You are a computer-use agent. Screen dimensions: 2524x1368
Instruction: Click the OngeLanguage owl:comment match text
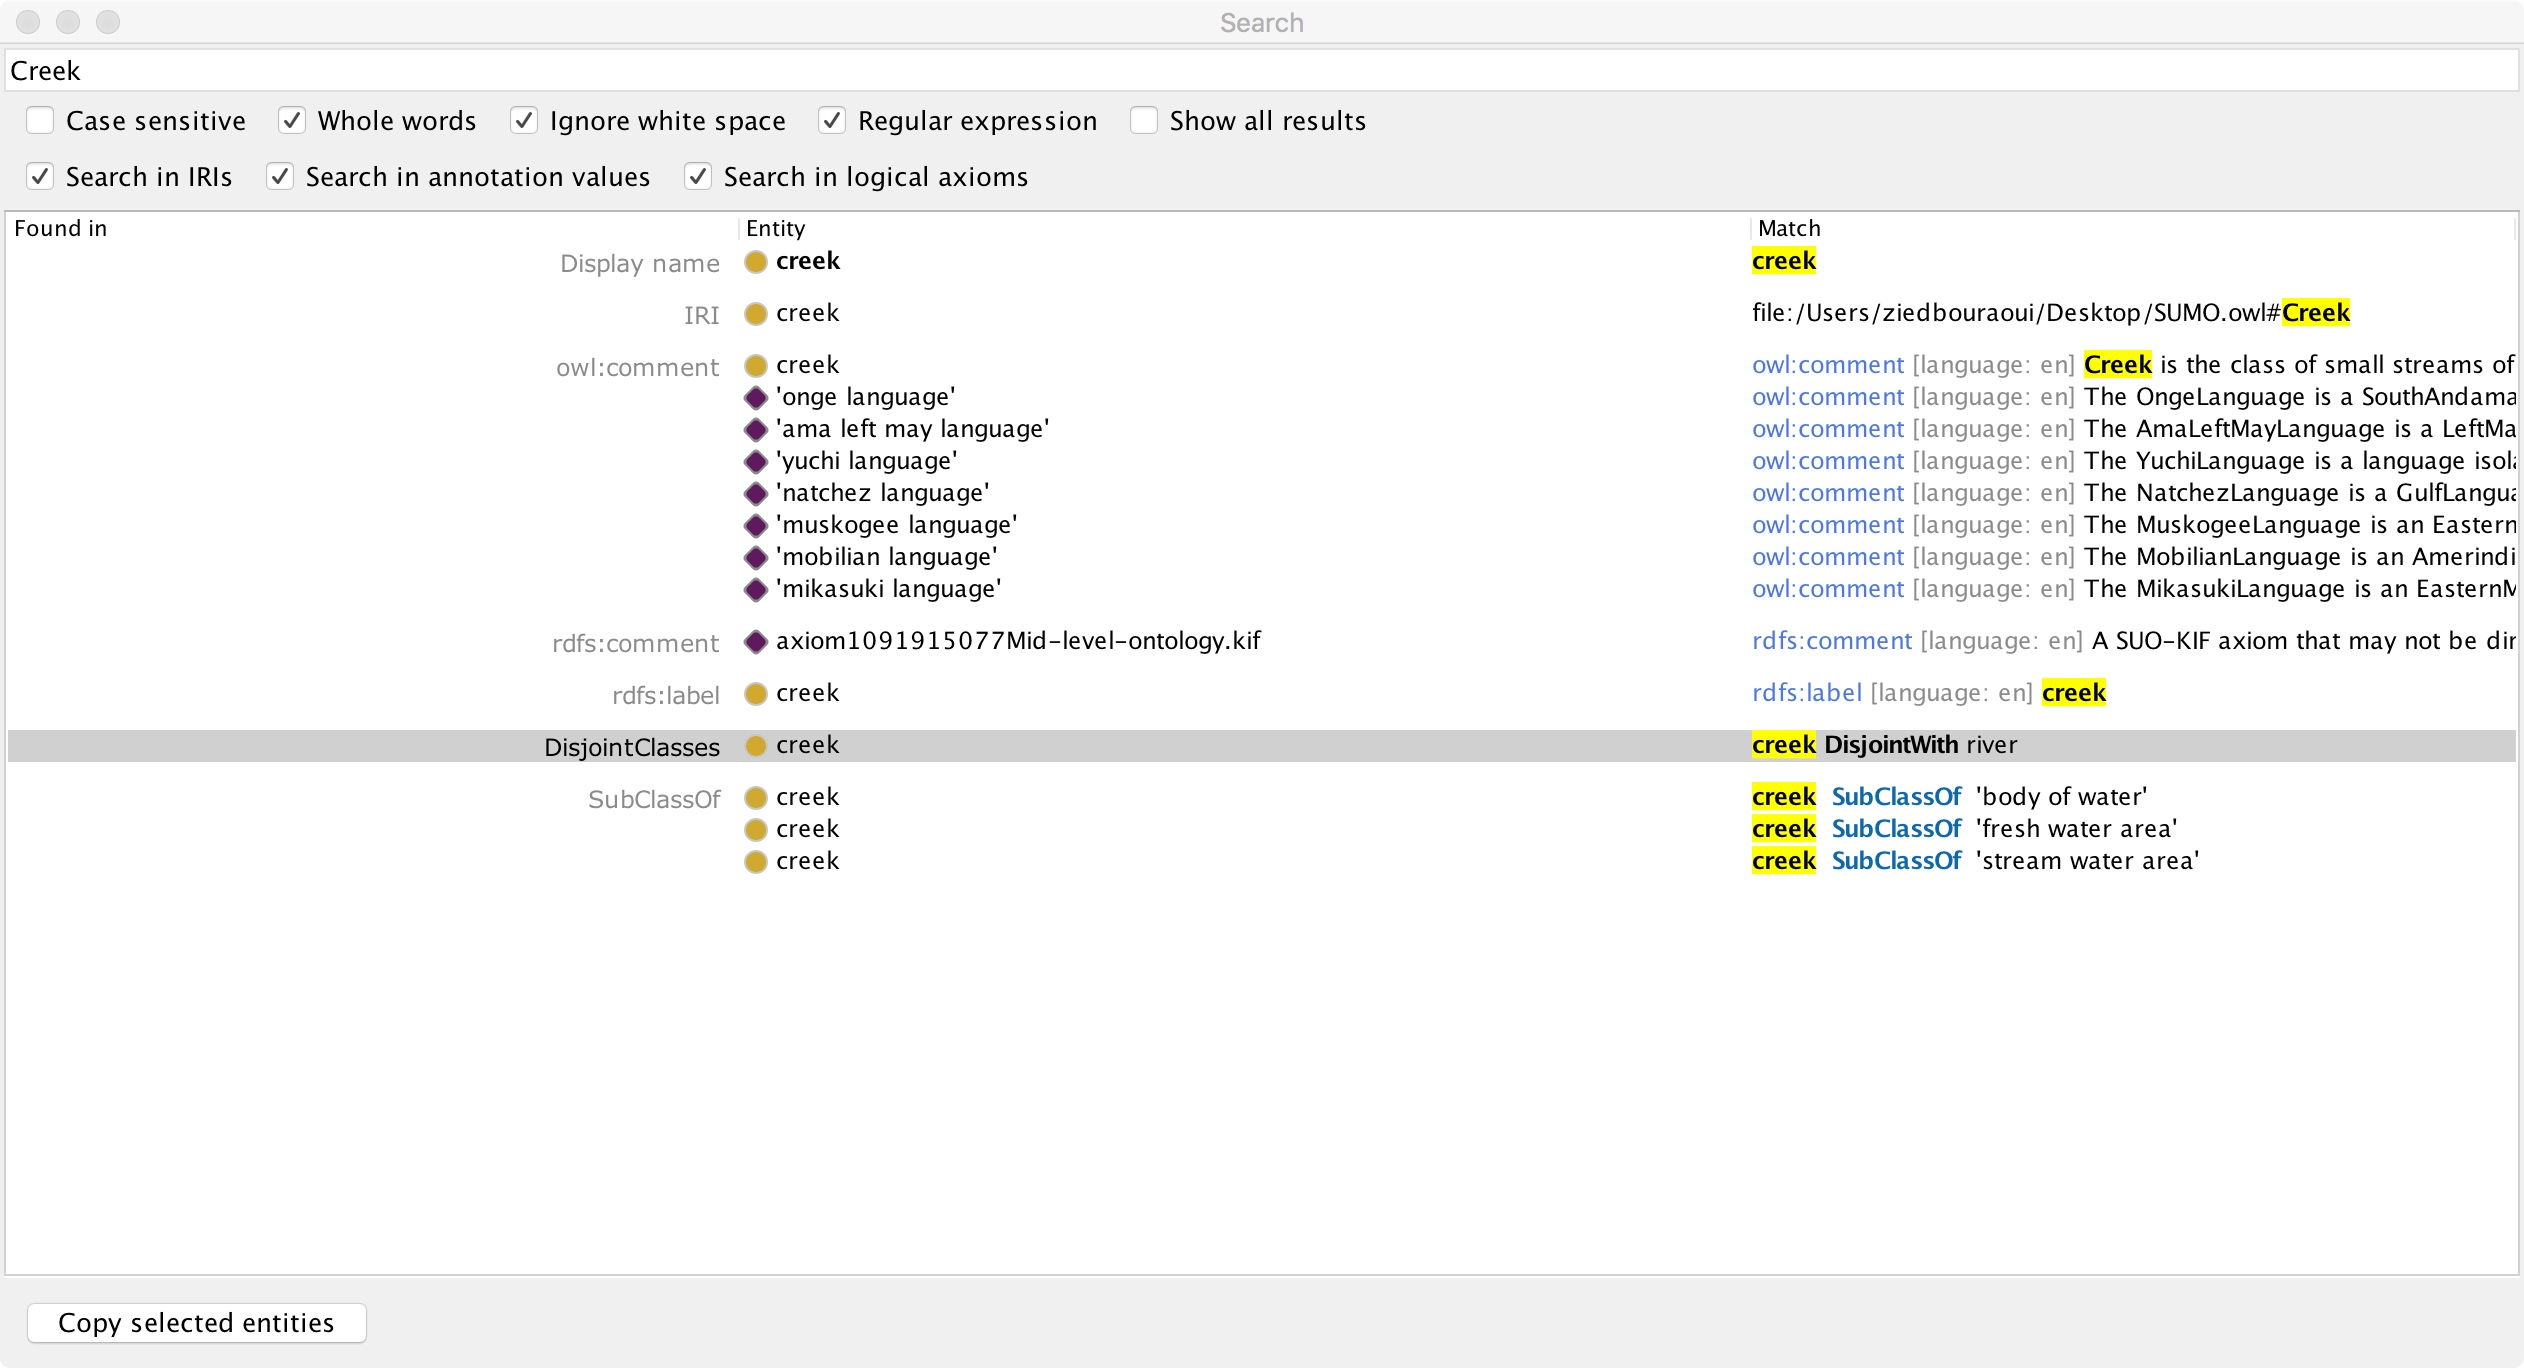2134,397
